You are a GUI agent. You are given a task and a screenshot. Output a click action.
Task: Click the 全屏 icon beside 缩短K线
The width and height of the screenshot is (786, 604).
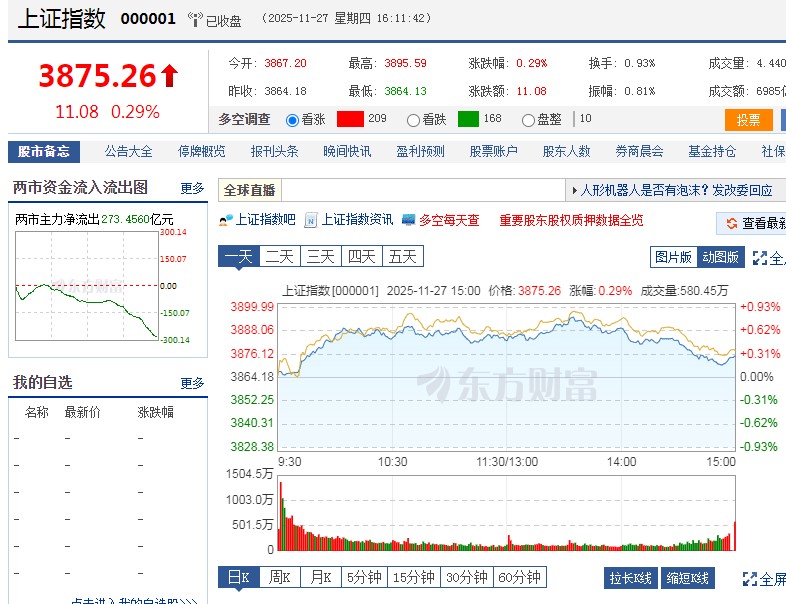click(750, 579)
